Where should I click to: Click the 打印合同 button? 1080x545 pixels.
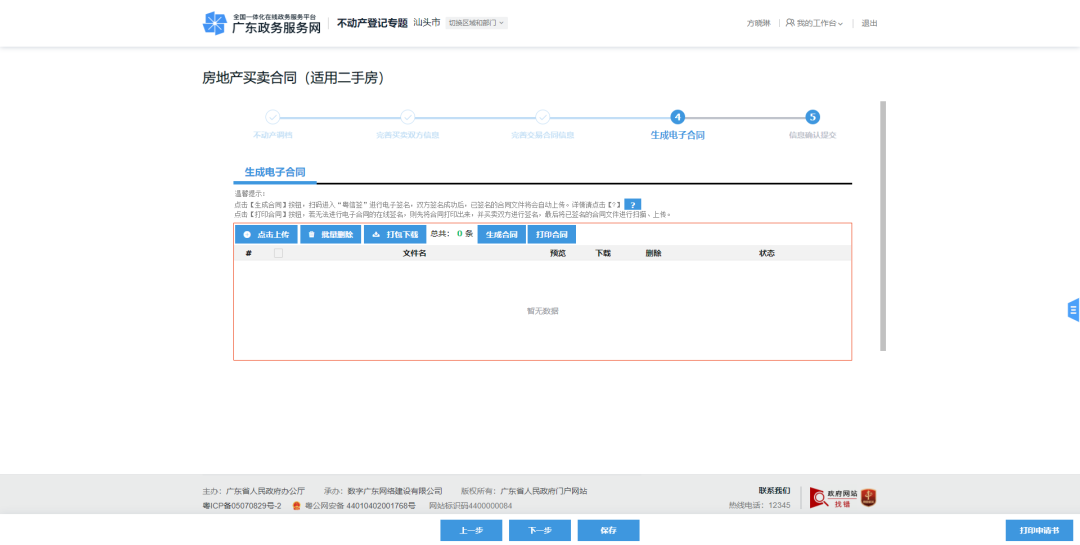coord(552,234)
